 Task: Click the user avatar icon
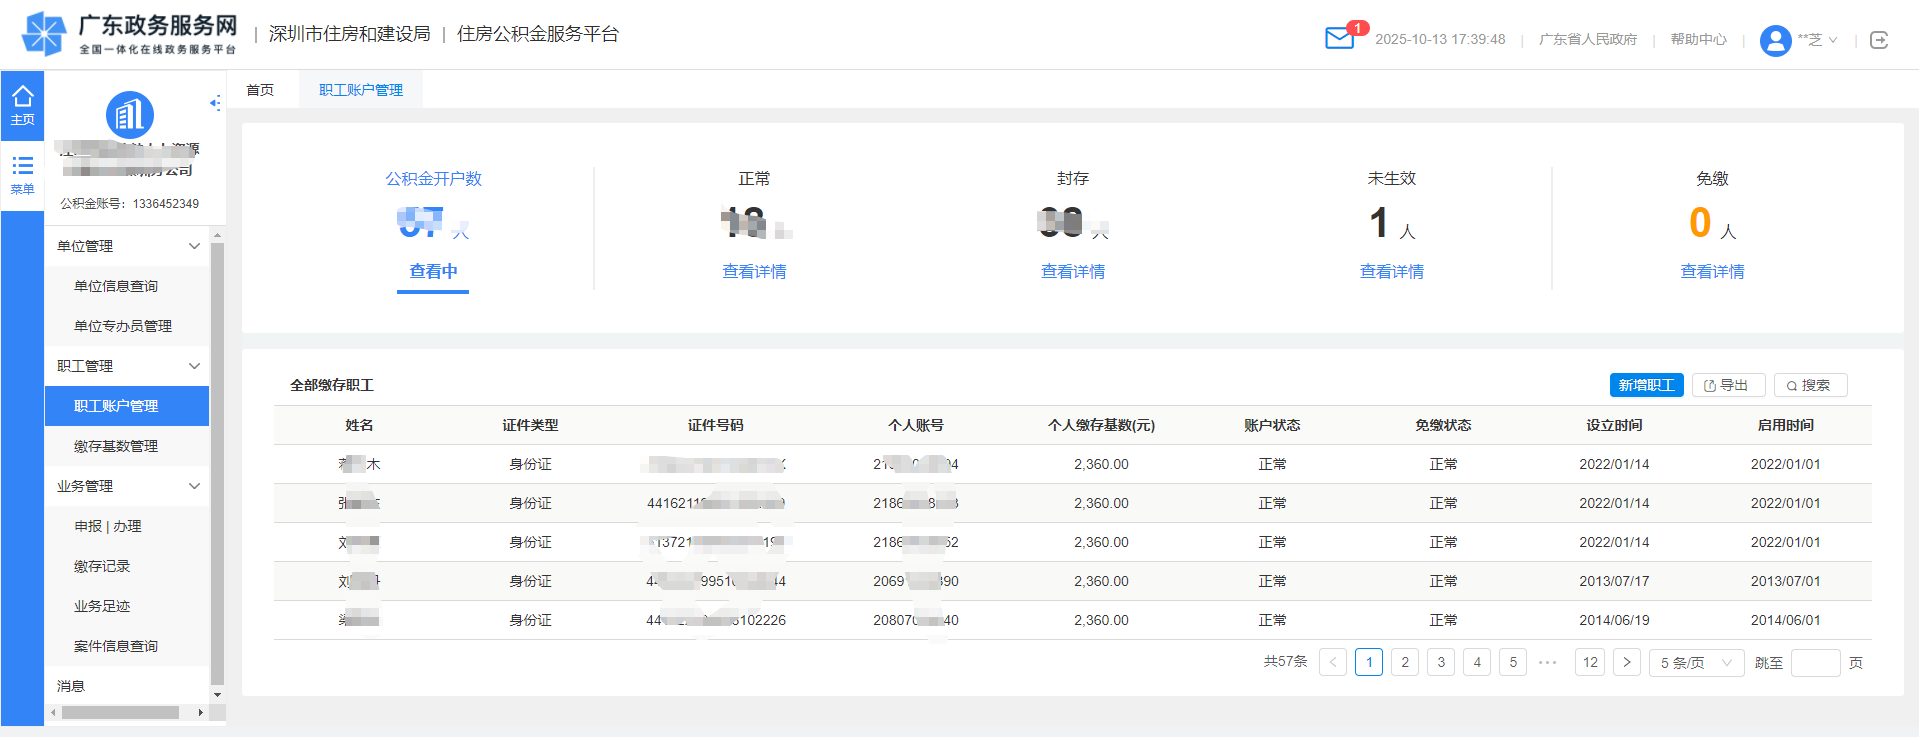coord(1775,40)
